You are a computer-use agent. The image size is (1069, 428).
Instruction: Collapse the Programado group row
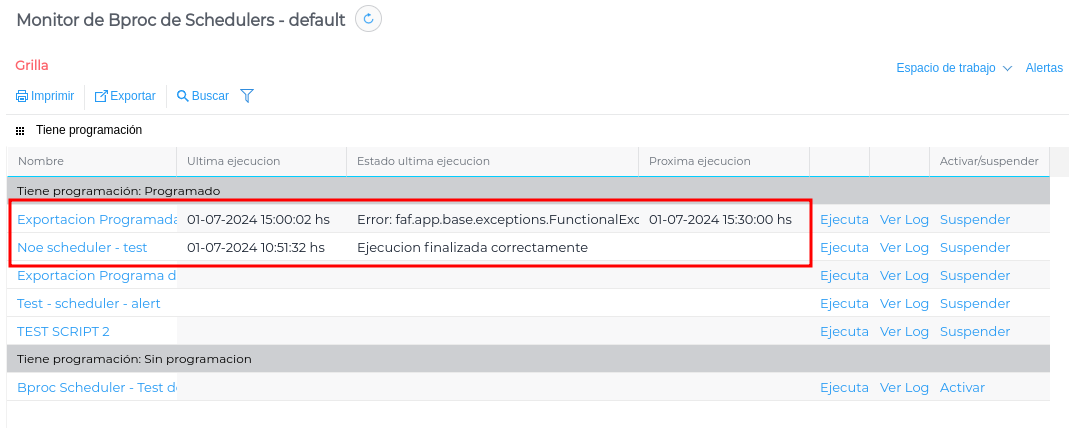click(x=118, y=190)
